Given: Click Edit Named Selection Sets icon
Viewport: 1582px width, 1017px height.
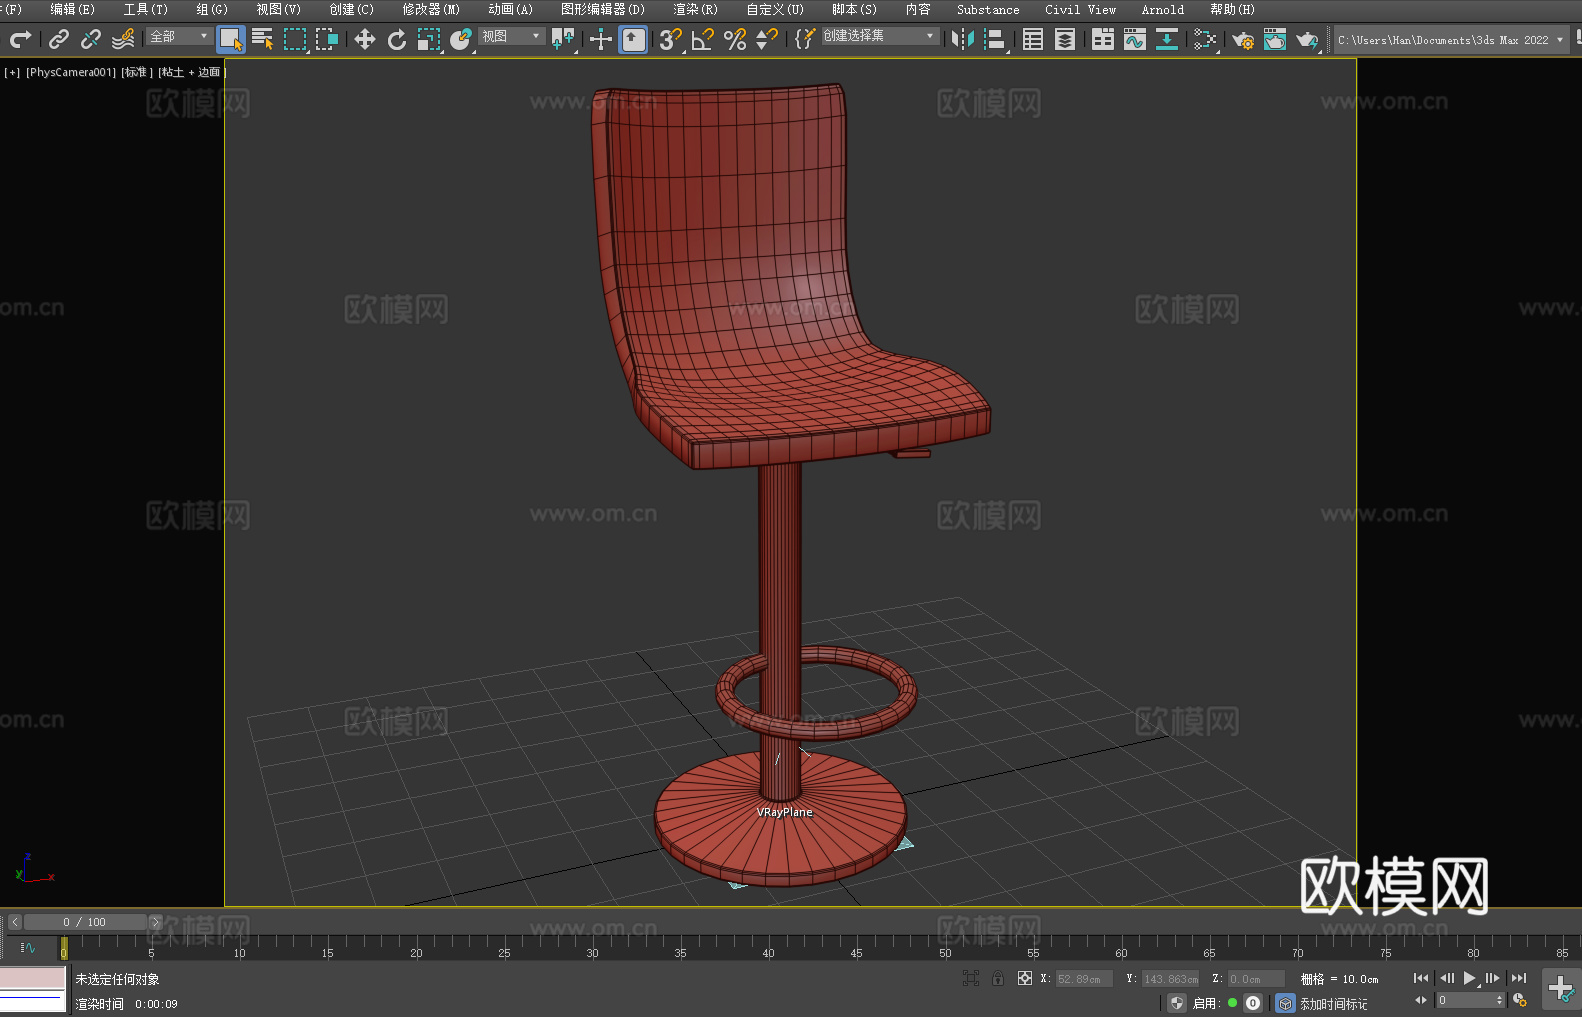Looking at the screenshot, I should 804,39.
